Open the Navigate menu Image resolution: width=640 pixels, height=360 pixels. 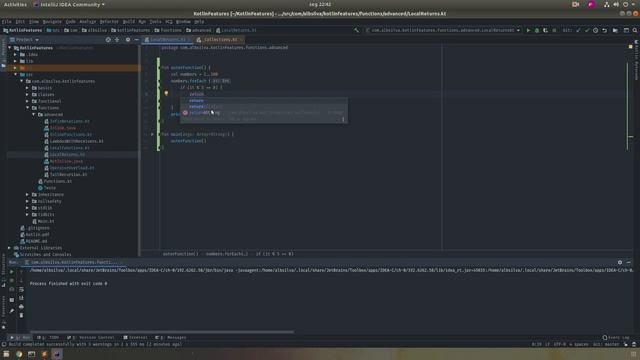(52, 22)
